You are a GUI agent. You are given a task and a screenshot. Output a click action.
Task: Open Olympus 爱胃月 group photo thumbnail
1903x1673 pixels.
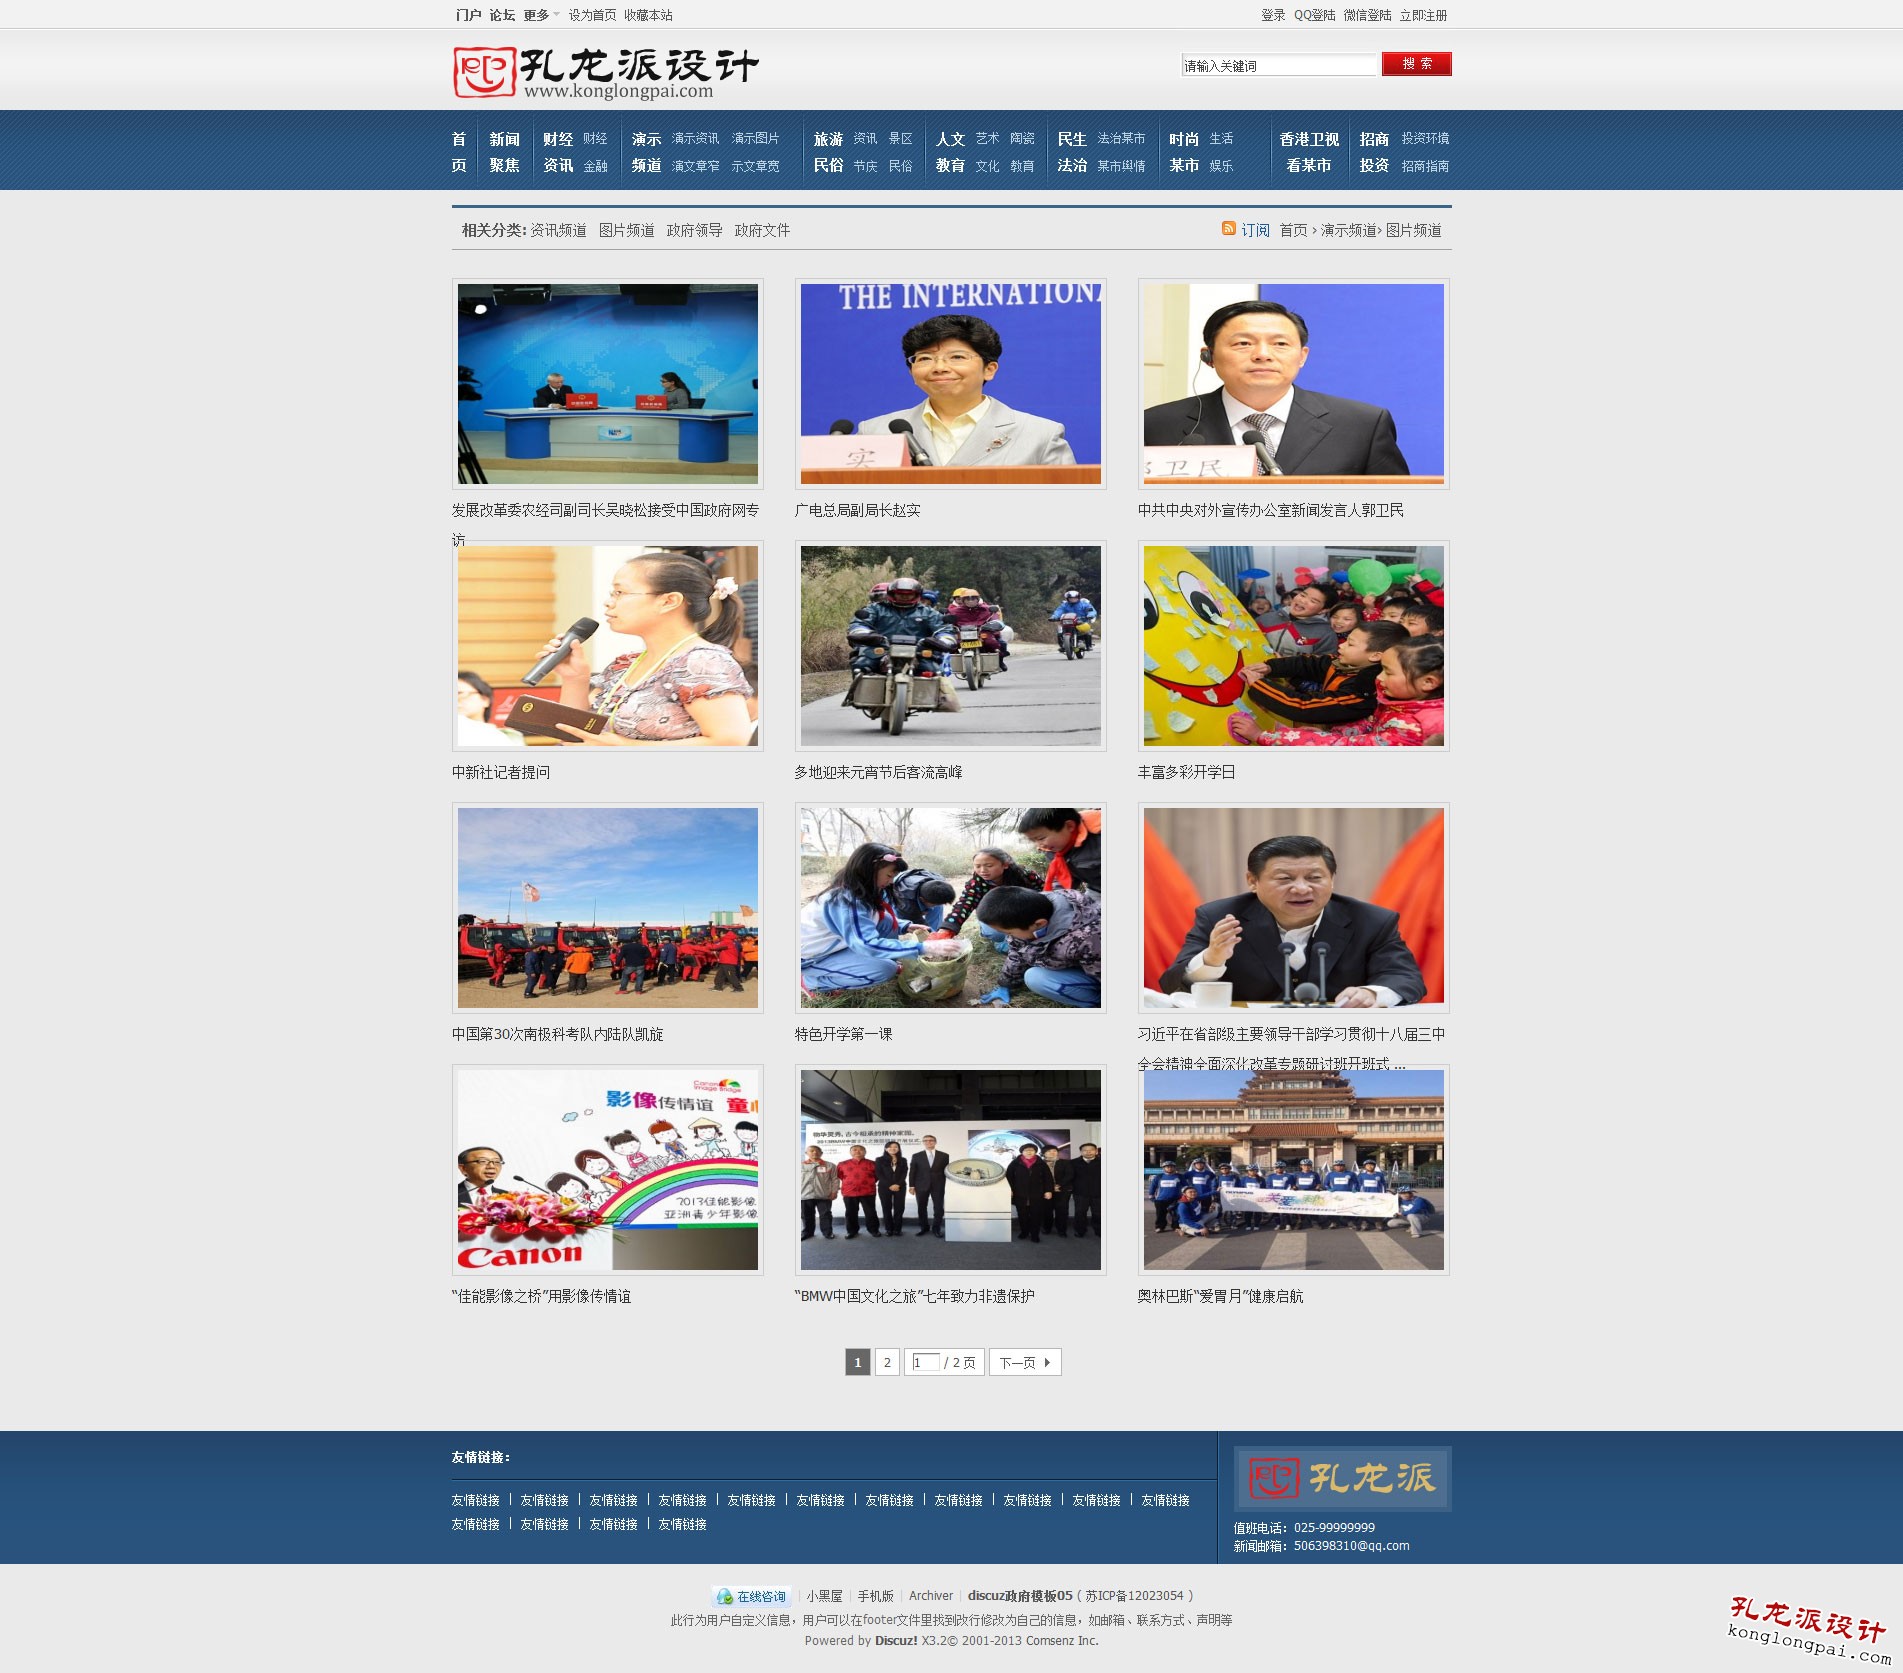pyautogui.click(x=1294, y=1170)
